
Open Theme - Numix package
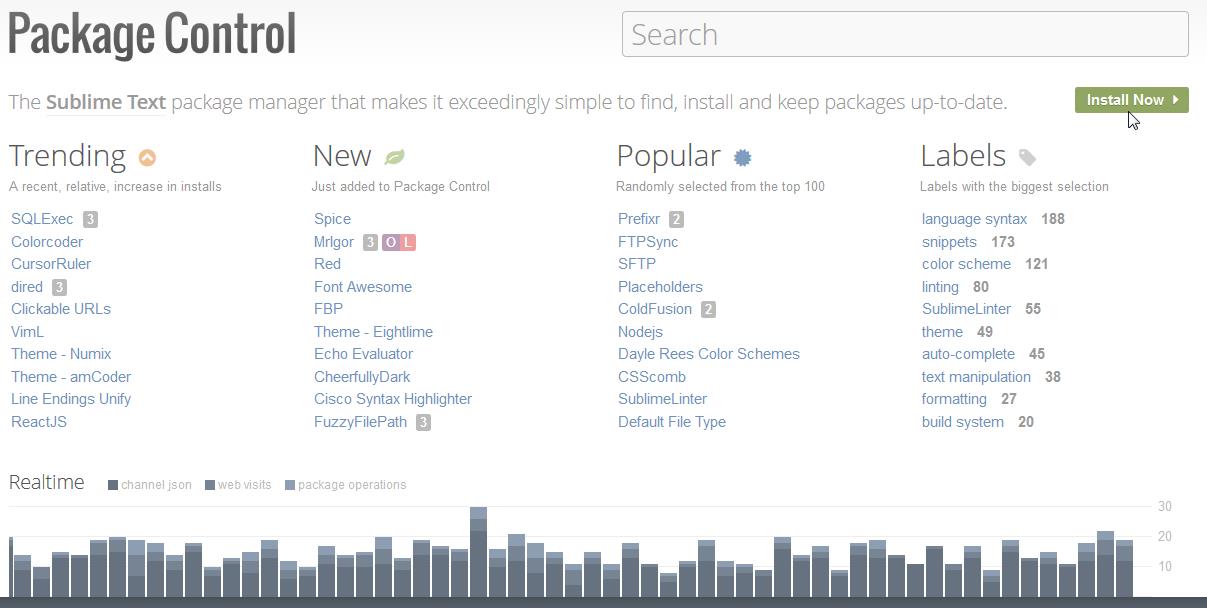pos(61,354)
